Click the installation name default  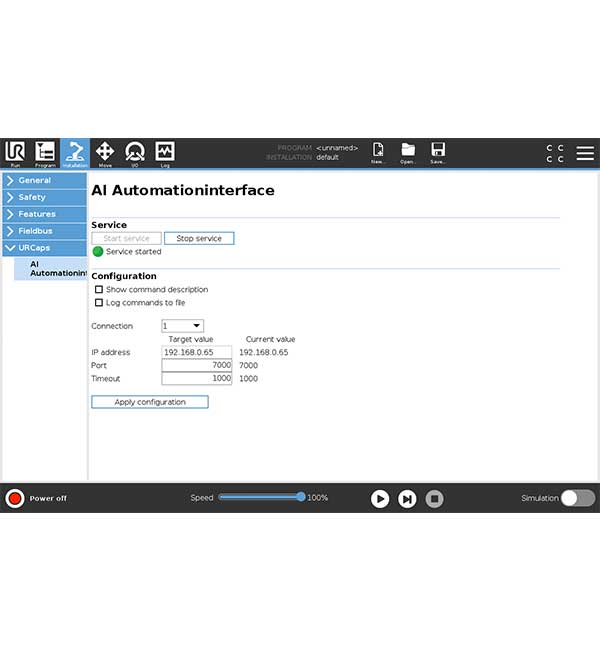(327, 158)
